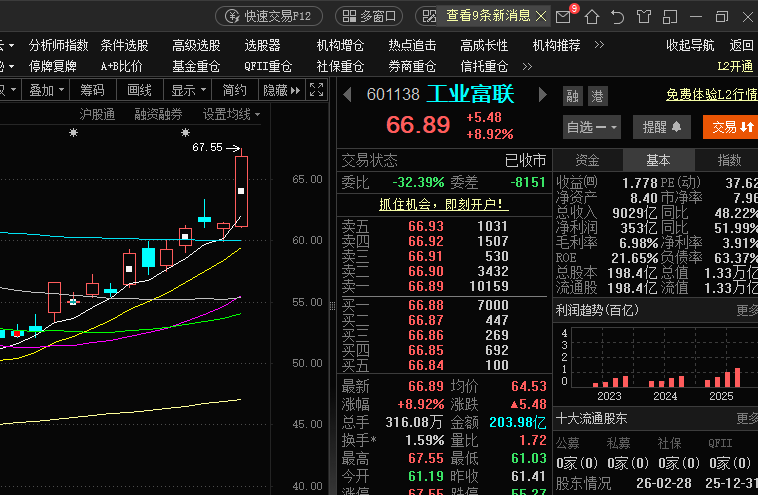Open the skin (shirt) icon in title bar

pos(643,17)
